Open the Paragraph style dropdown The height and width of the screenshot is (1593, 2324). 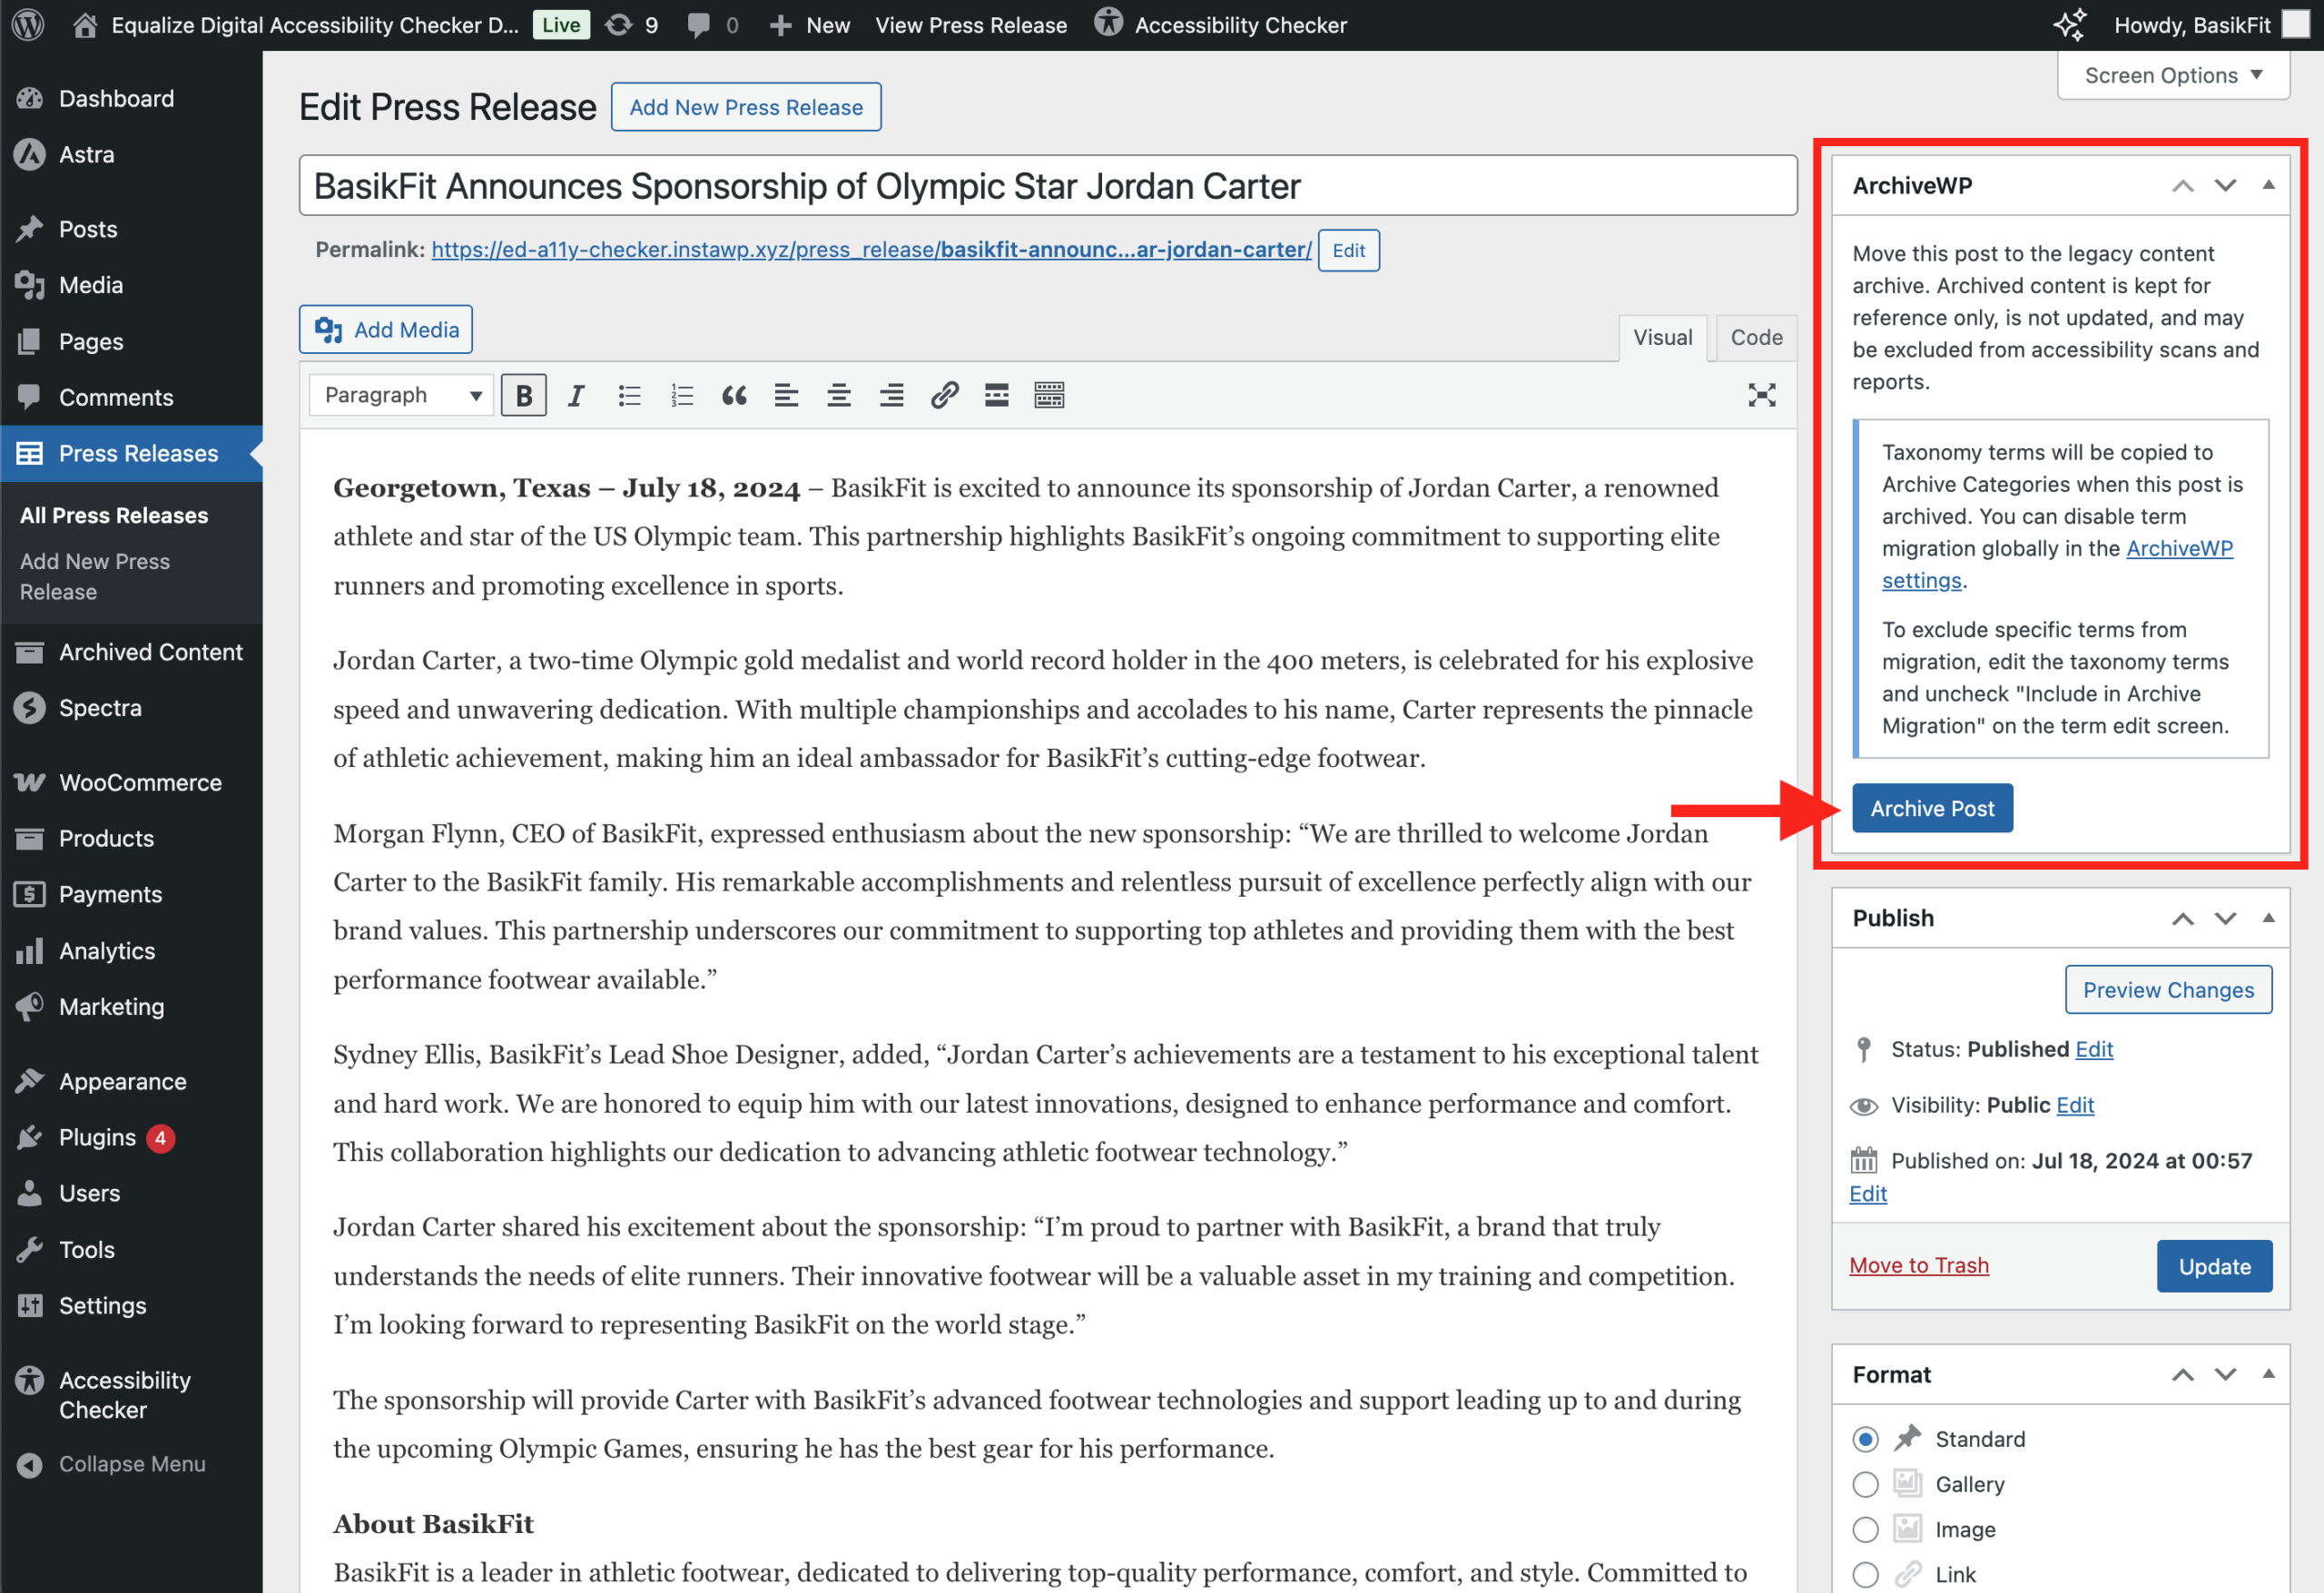coord(399,395)
